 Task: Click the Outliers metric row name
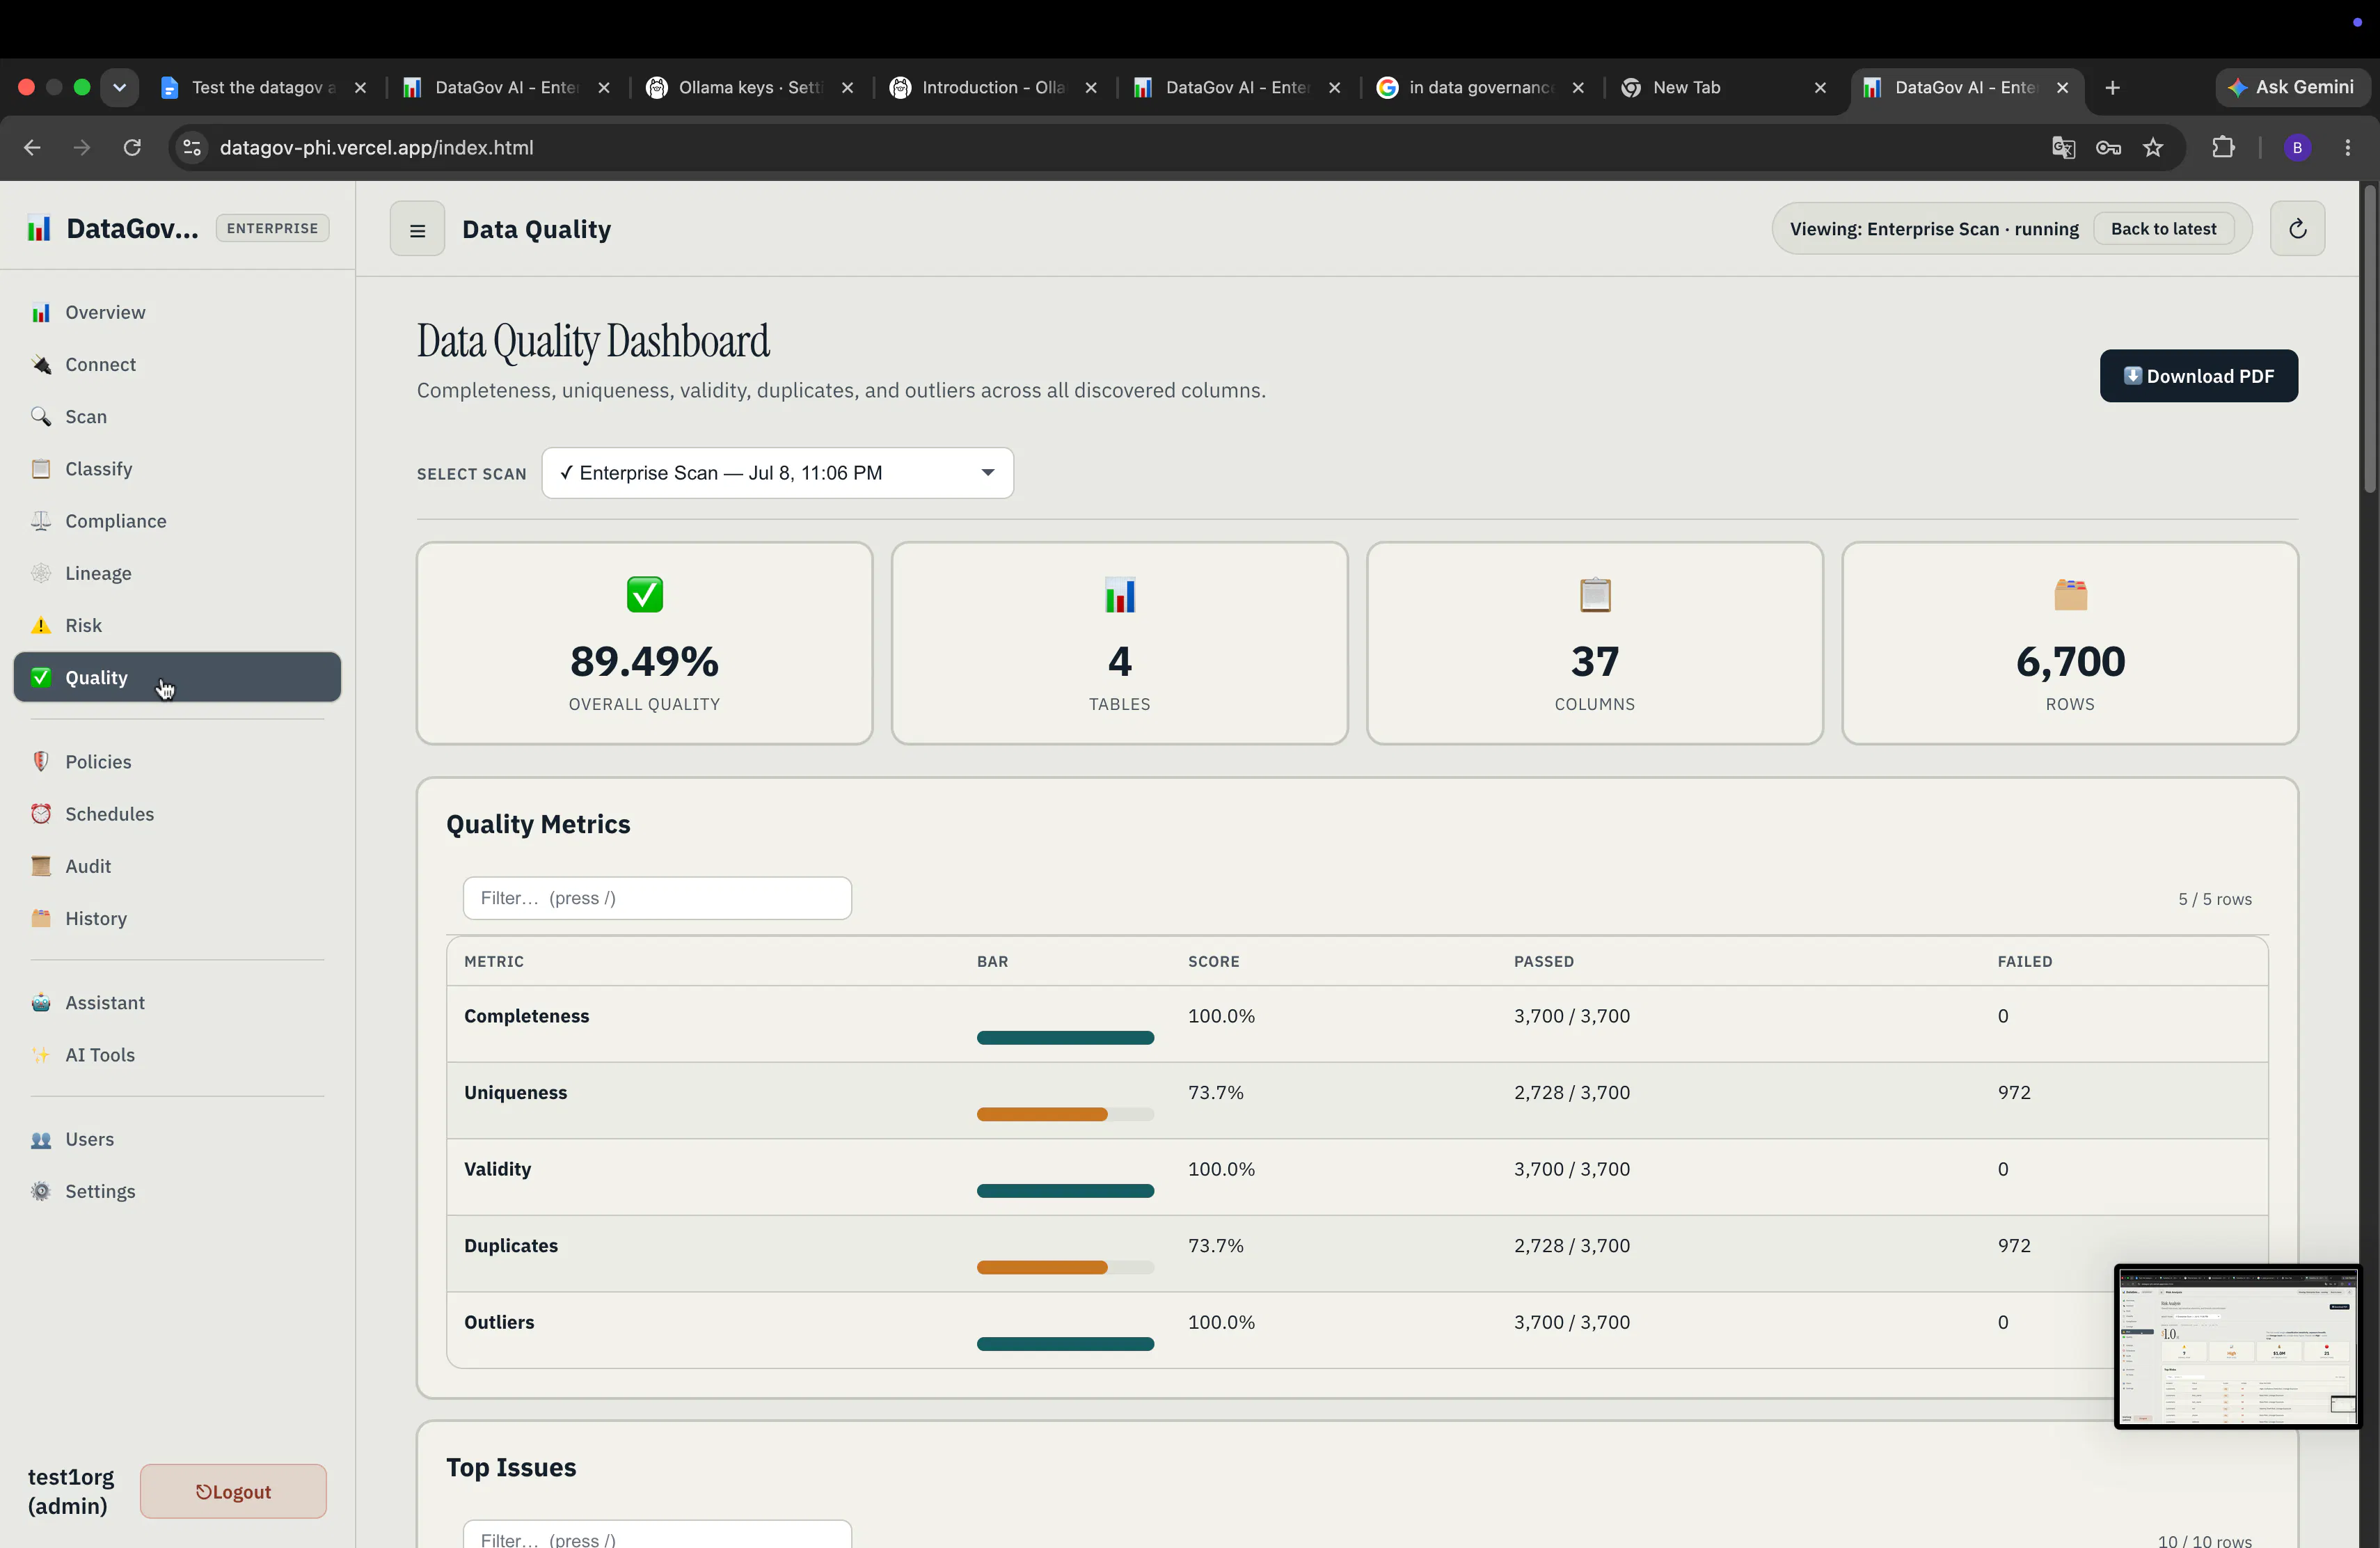click(x=499, y=1321)
